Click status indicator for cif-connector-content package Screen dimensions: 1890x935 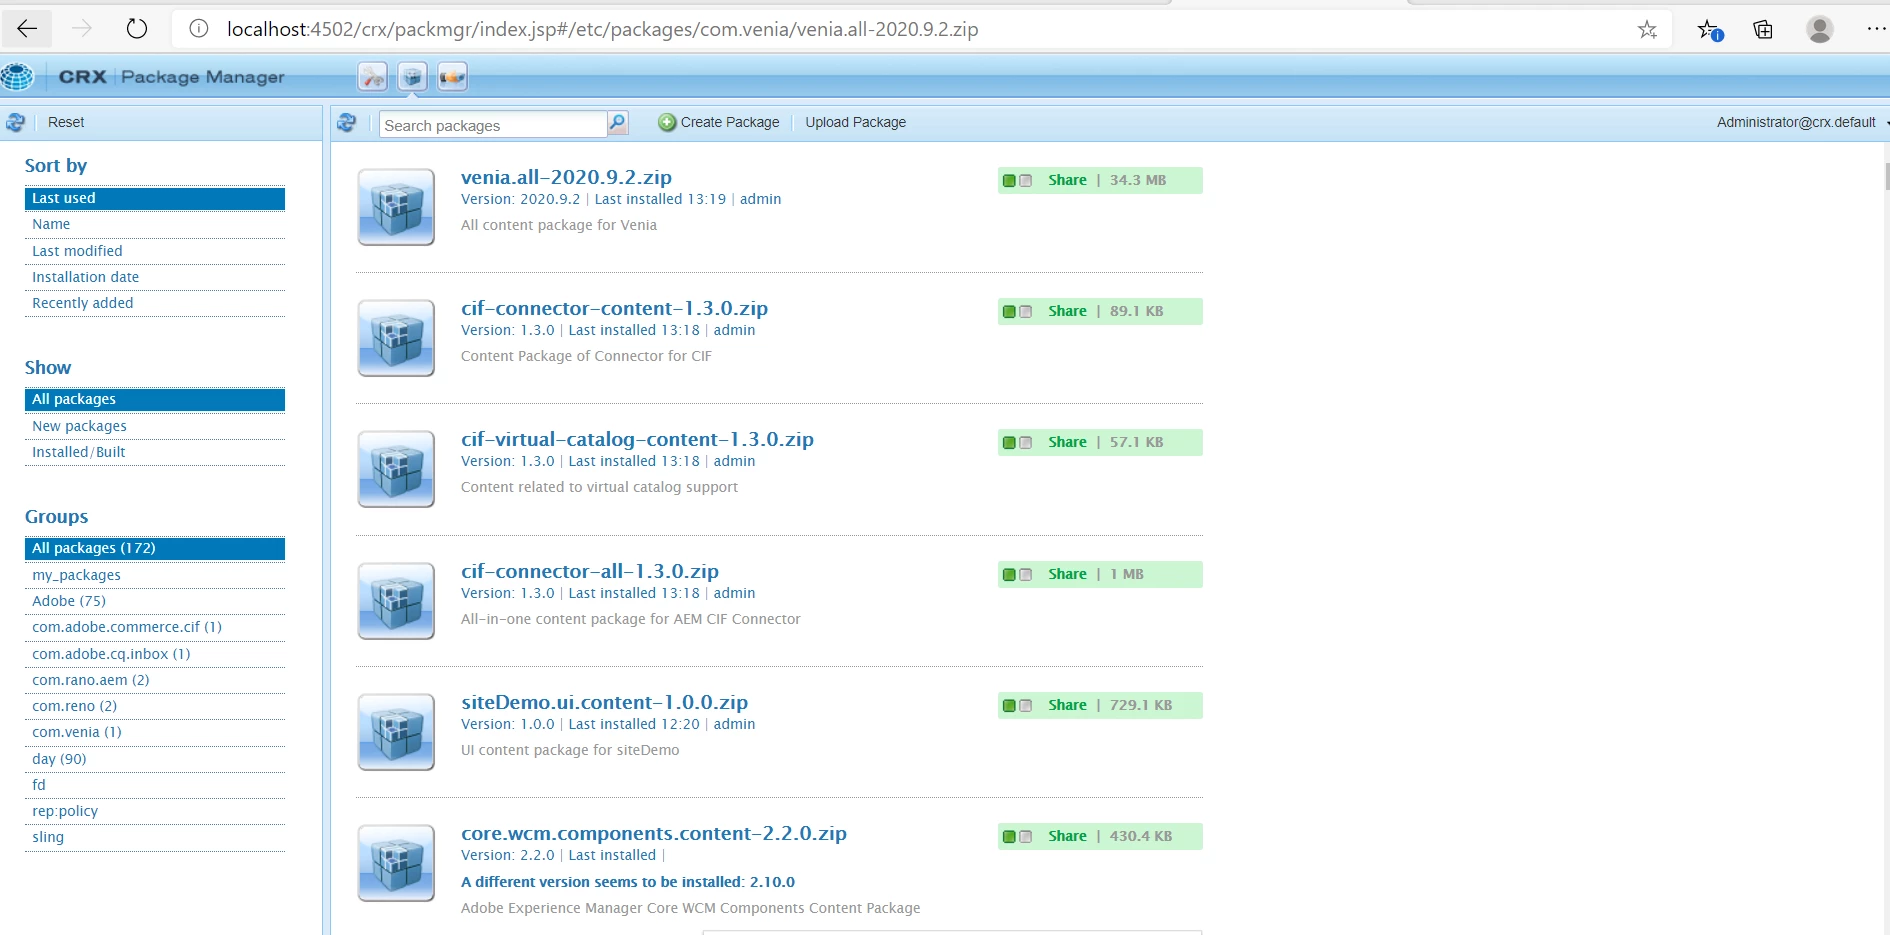pos(1017,312)
